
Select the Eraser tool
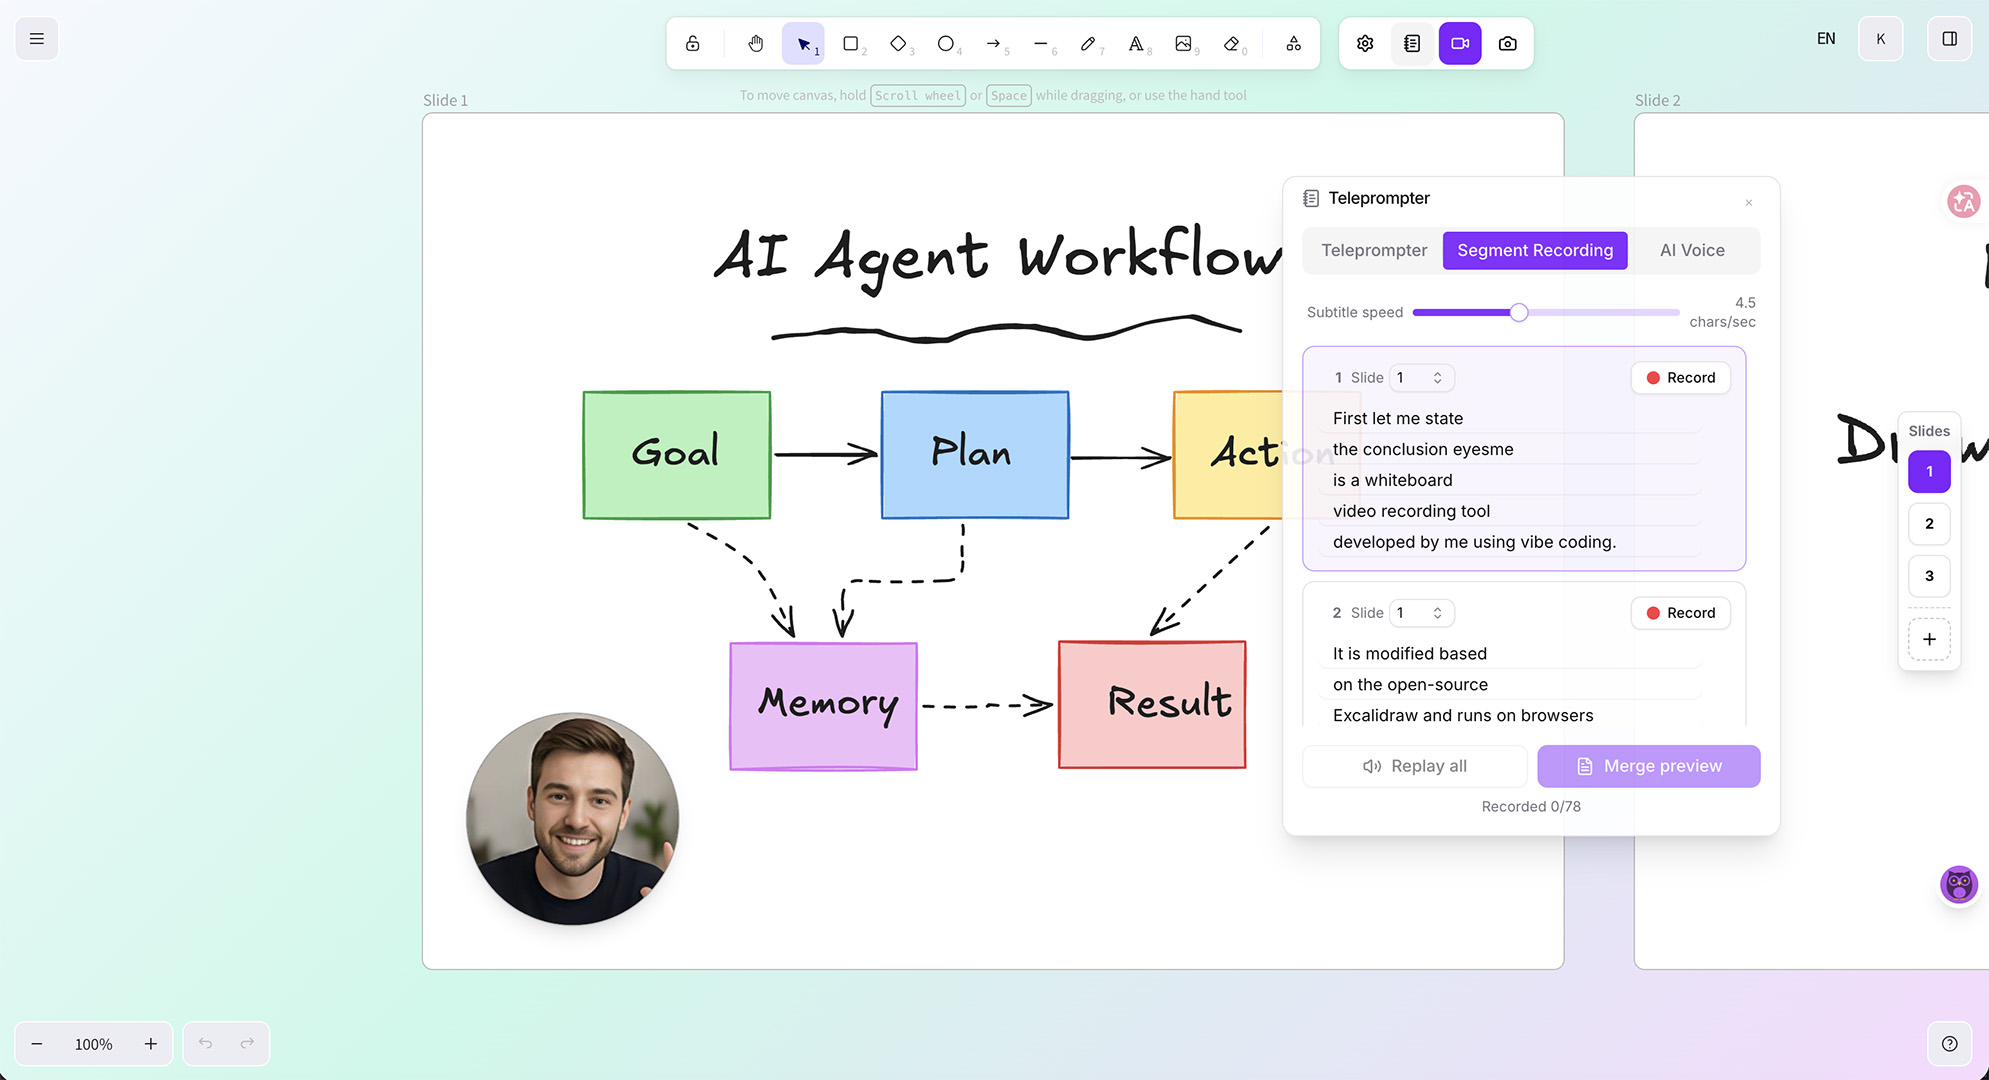[x=1231, y=43]
